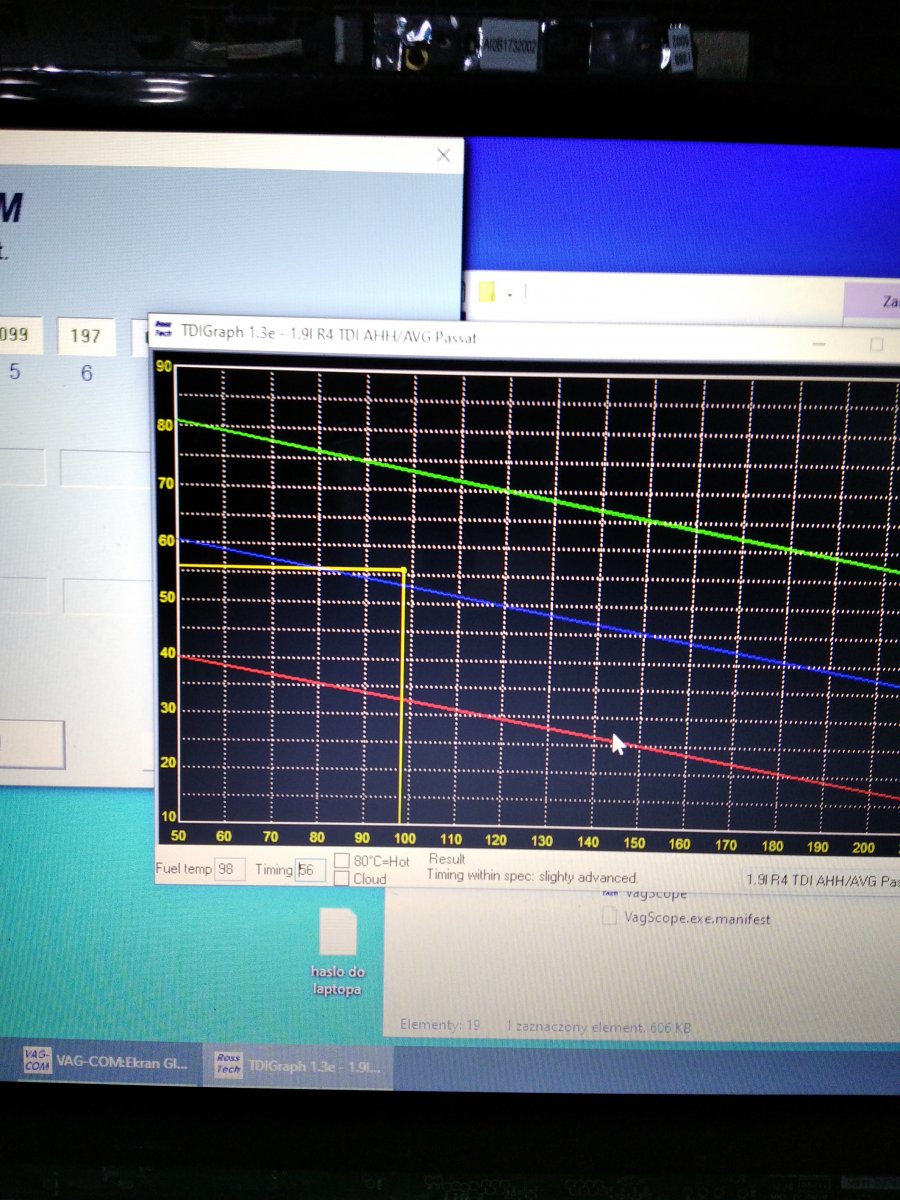900x1200 pixels.
Task: Select the VagScope.exe.manifest file name
Action: coord(697,918)
